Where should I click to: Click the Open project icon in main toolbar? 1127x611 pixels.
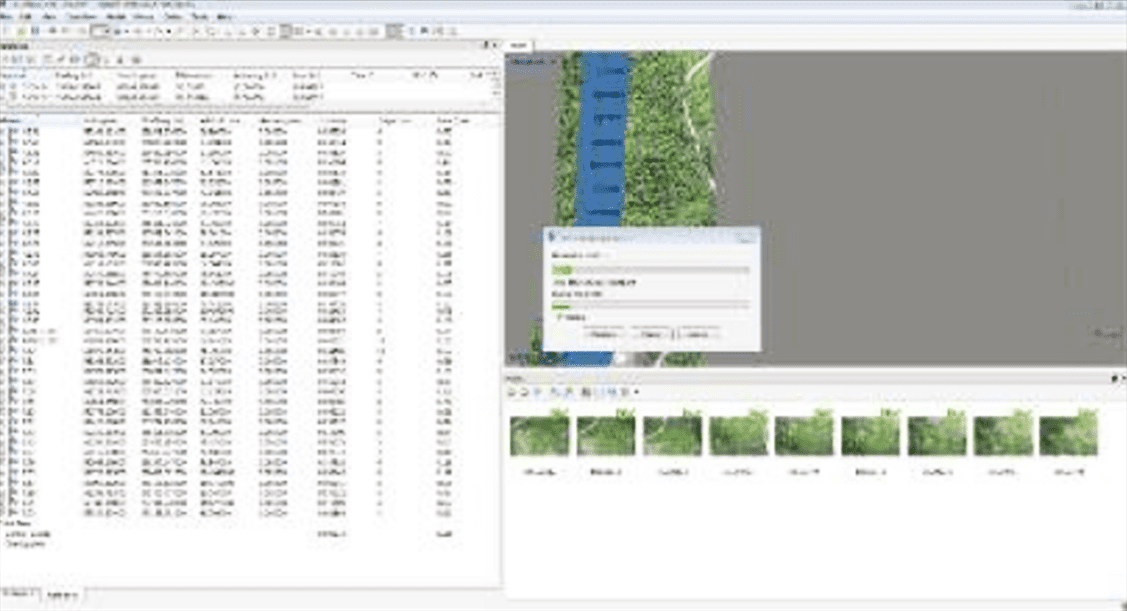coord(21,31)
